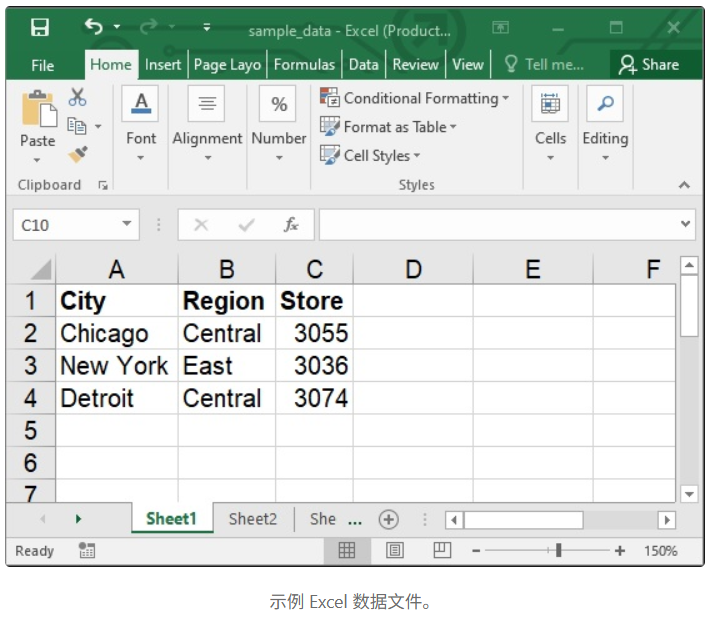Click the Insert Function fx icon
The height and width of the screenshot is (619, 711).
click(291, 224)
